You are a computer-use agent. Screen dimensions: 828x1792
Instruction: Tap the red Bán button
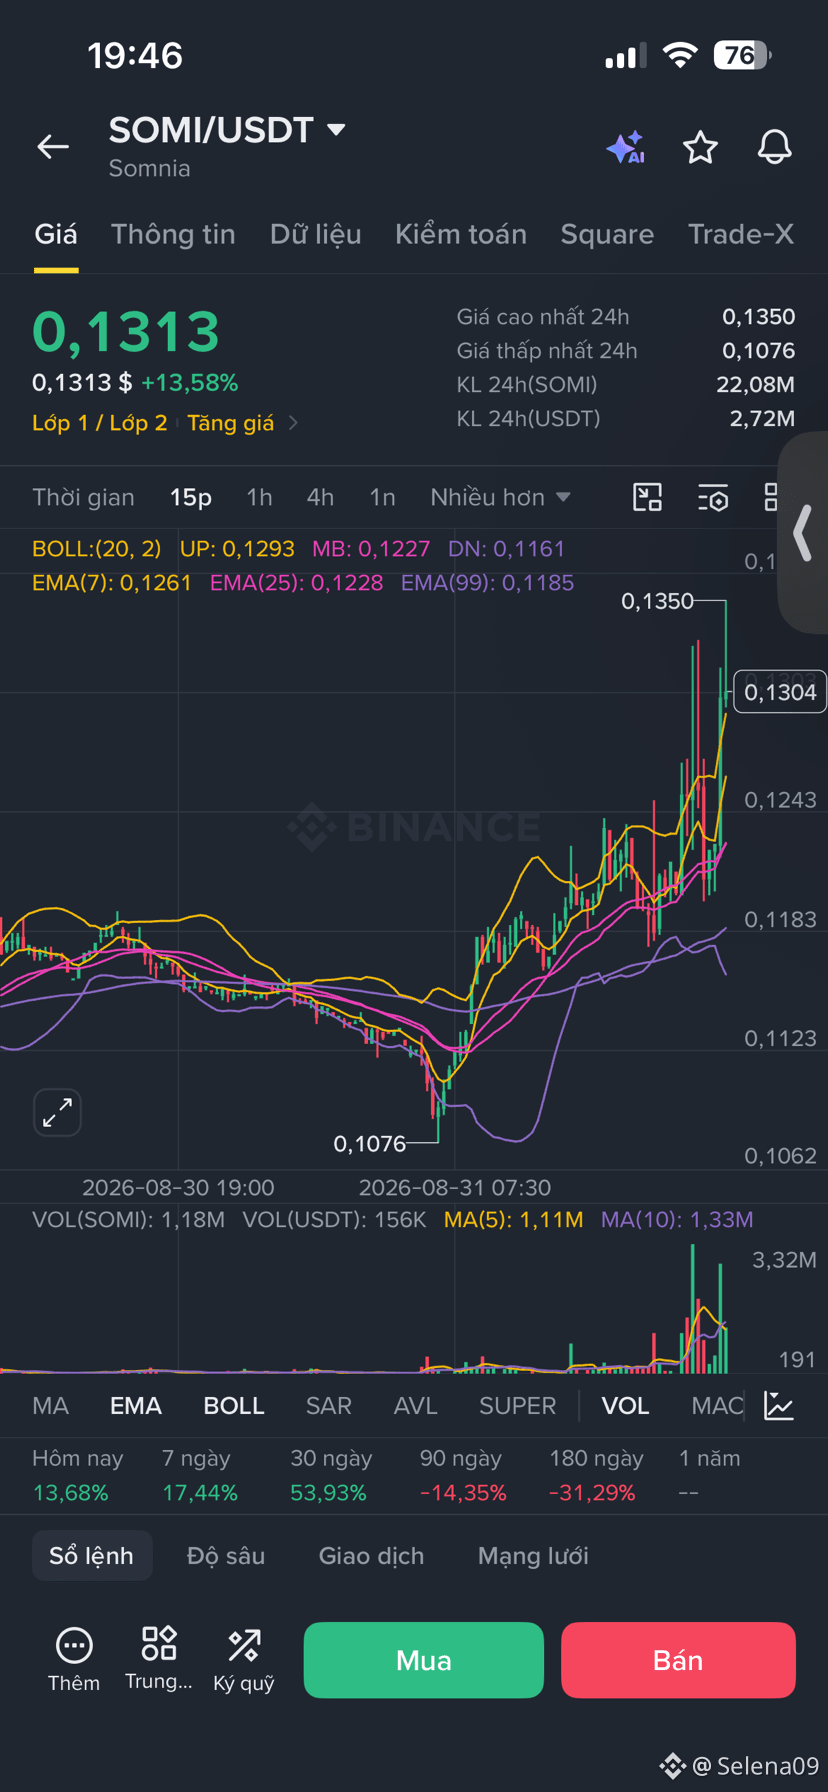[678, 1660]
